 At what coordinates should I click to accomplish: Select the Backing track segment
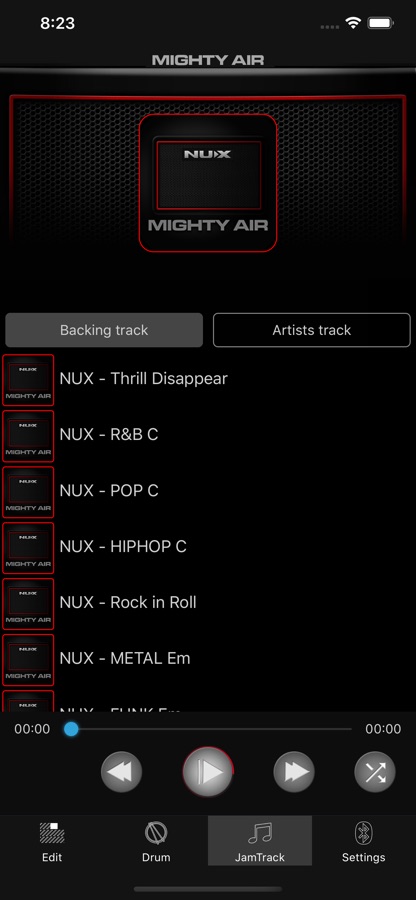(104, 330)
